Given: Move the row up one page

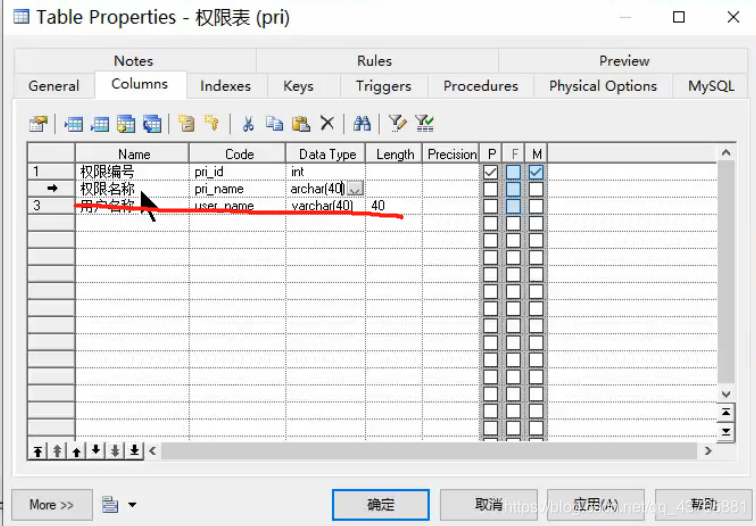Looking at the screenshot, I should [x=57, y=451].
